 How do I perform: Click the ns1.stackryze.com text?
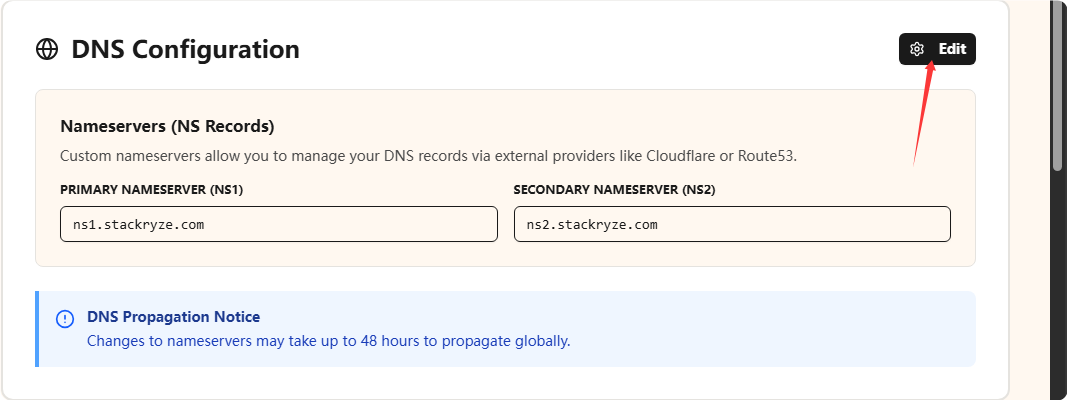[138, 225]
